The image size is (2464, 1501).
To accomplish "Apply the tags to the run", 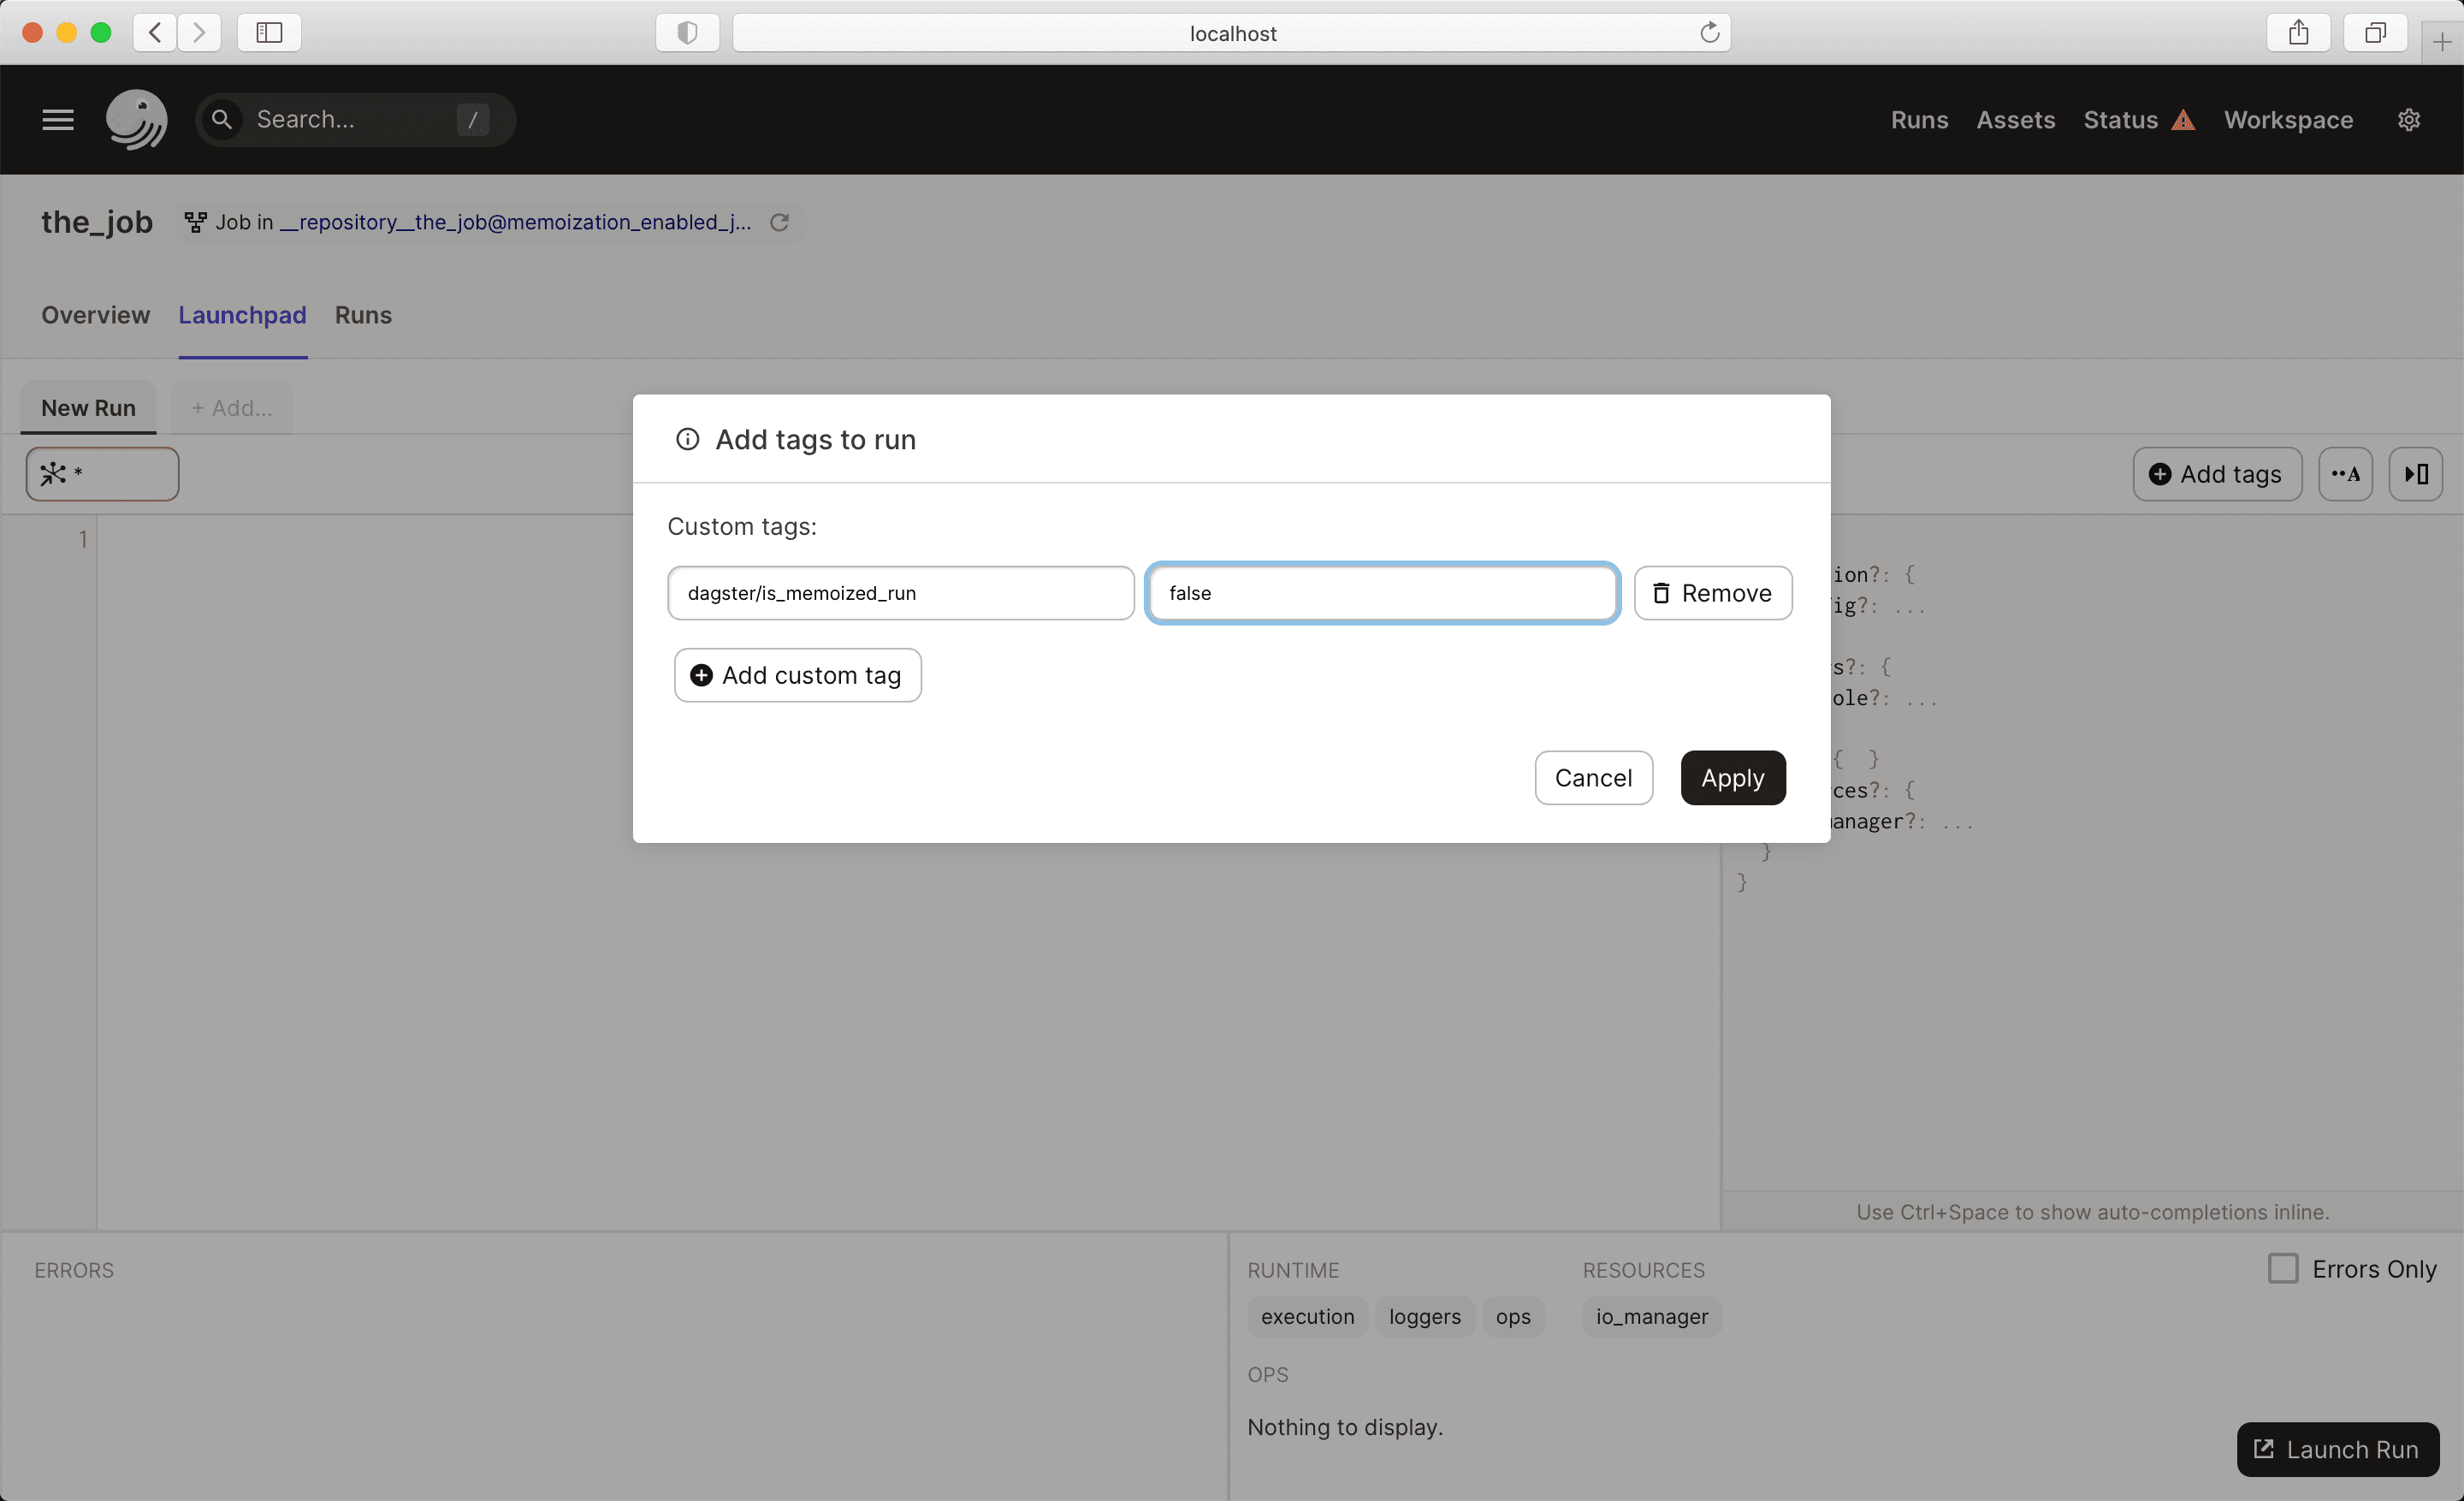I will click(x=1732, y=777).
